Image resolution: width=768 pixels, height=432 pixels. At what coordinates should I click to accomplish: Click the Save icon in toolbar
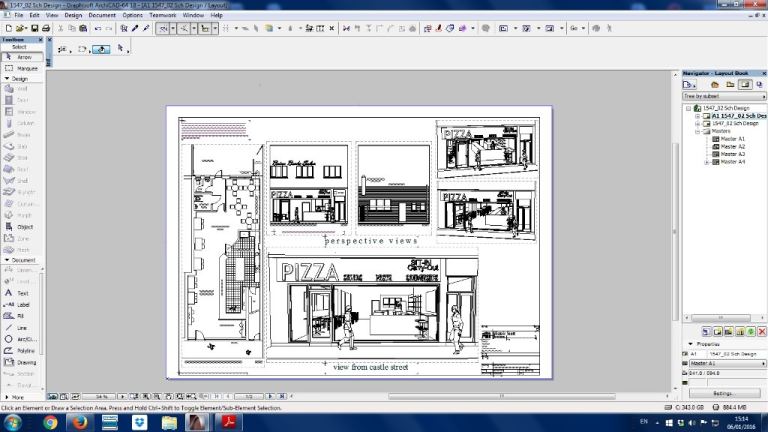pyautogui.click(x=33, y=28)
